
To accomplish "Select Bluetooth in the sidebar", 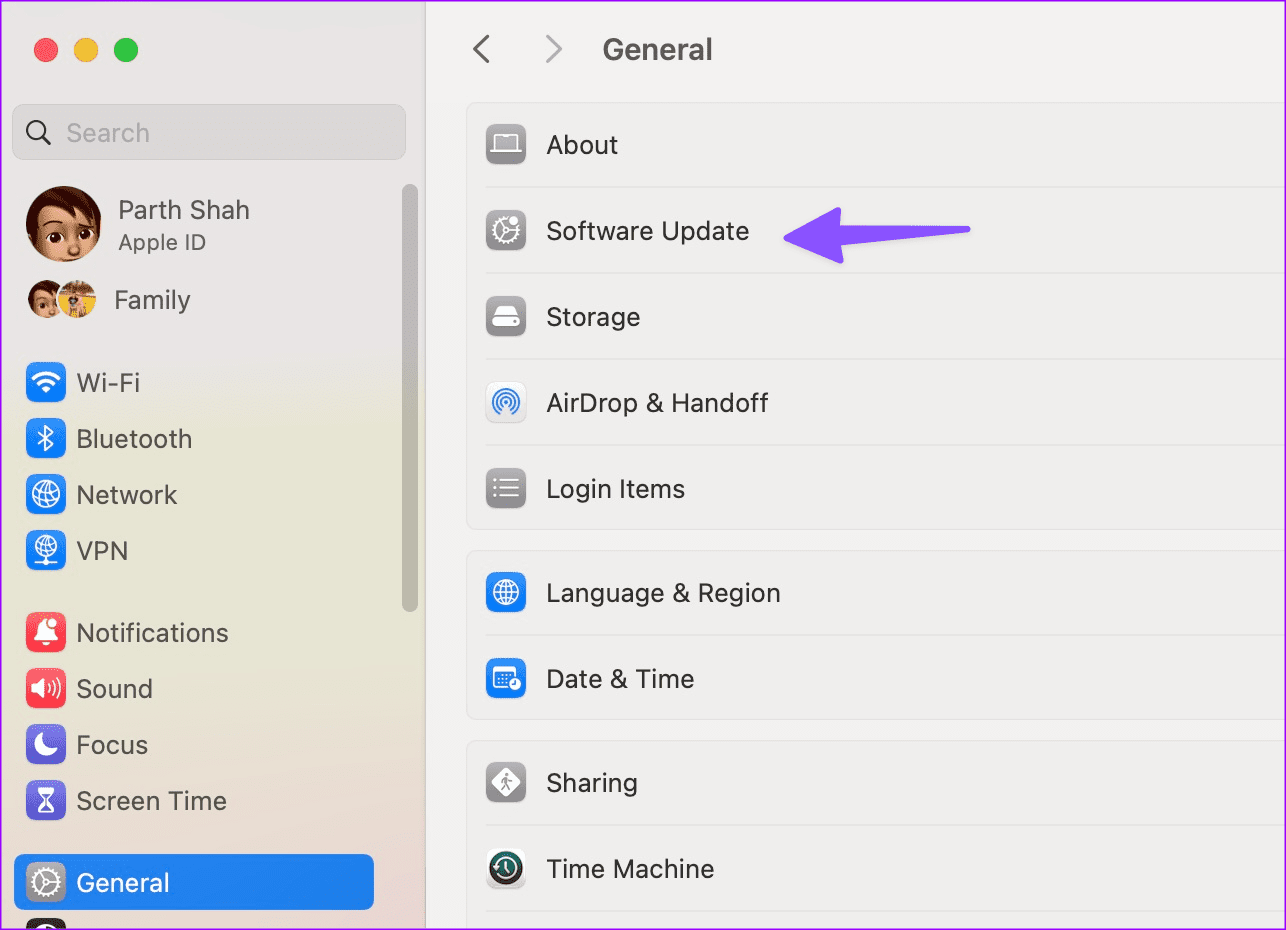I will click(194, 439).
